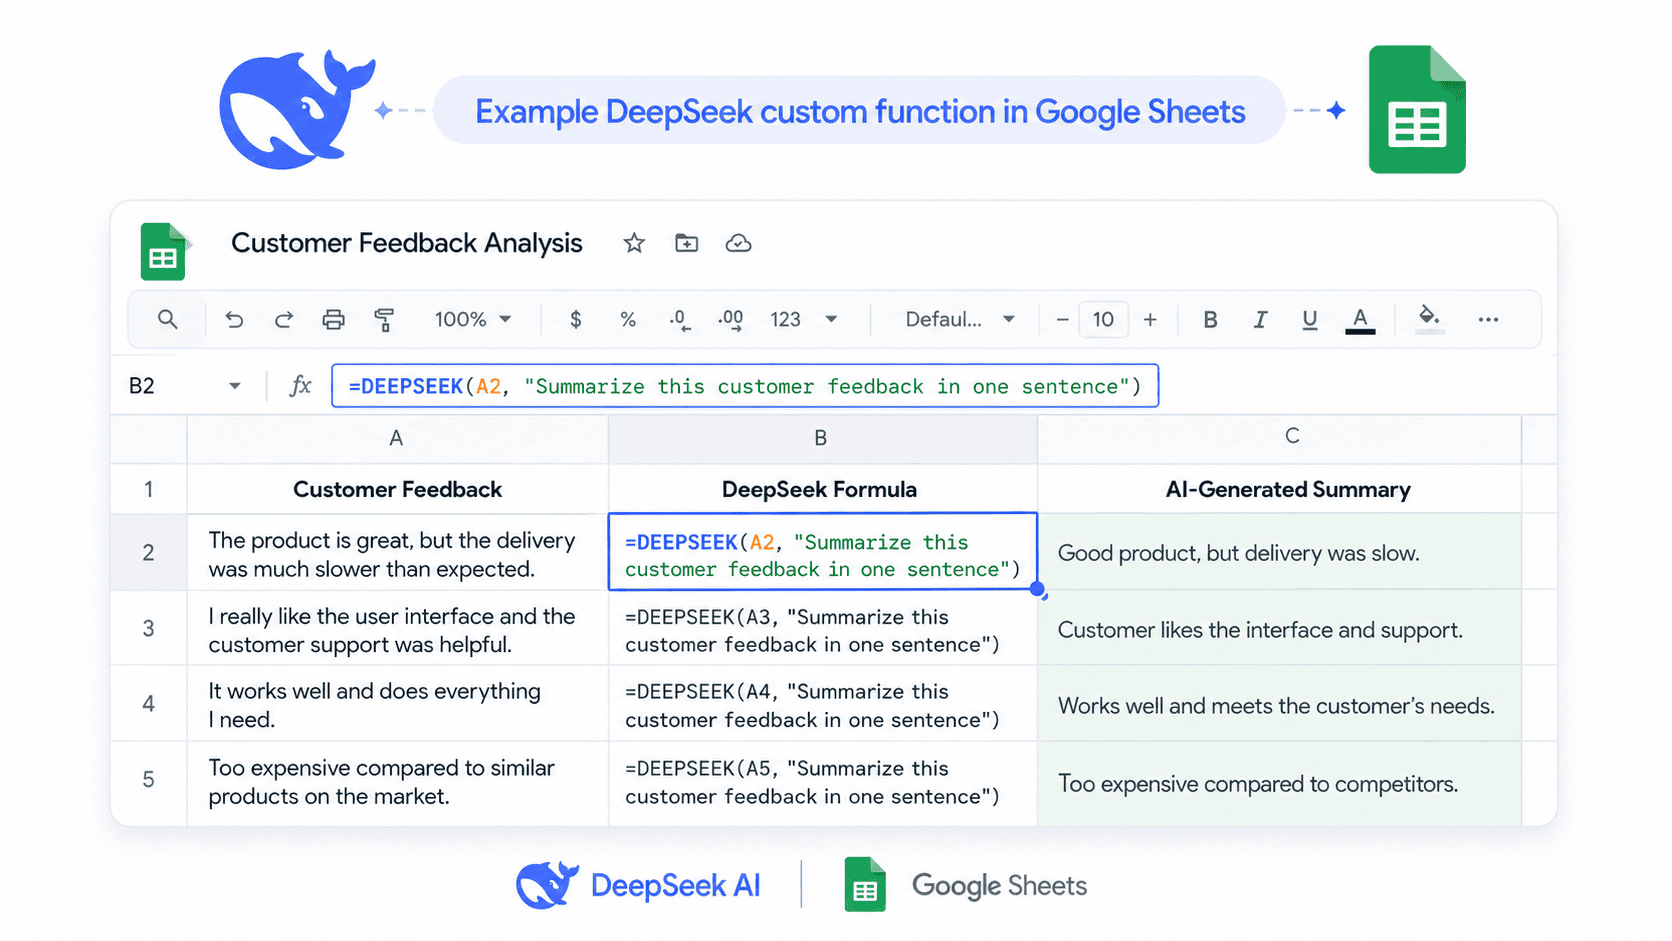Open the 100% zoom dropdown

click(x=473, y=319)
